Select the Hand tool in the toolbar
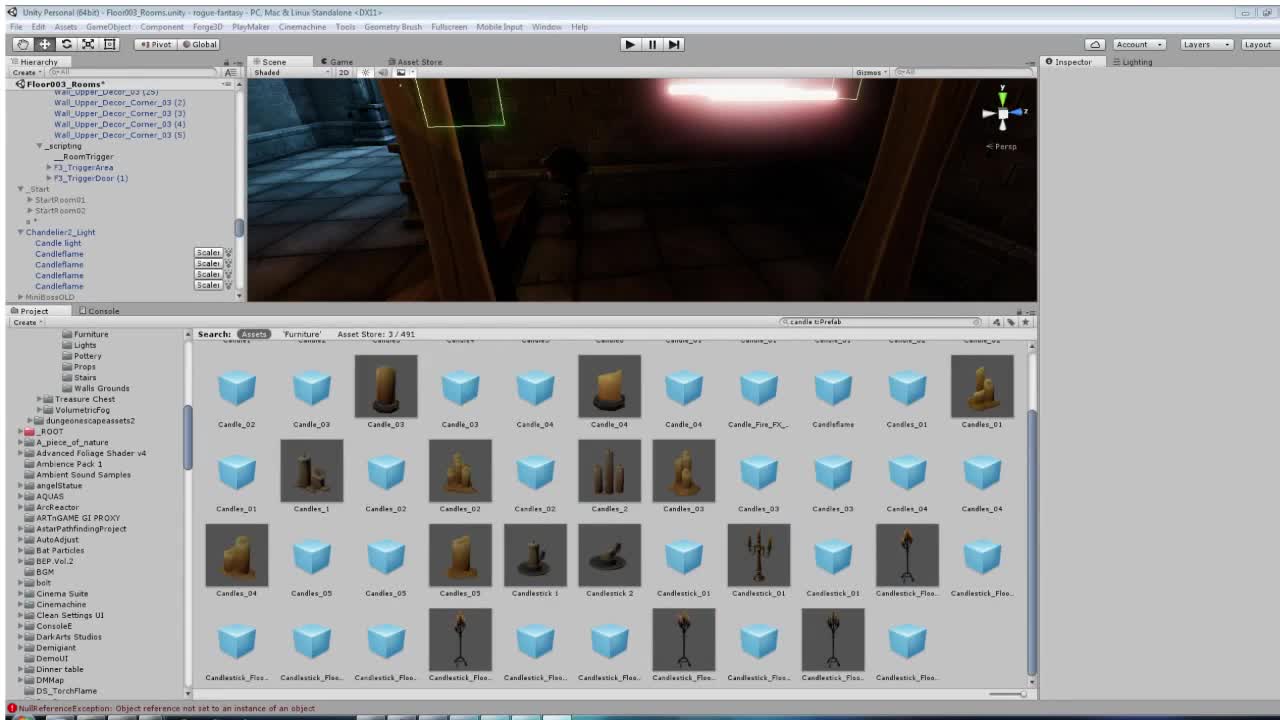 [x=22, y=44]
